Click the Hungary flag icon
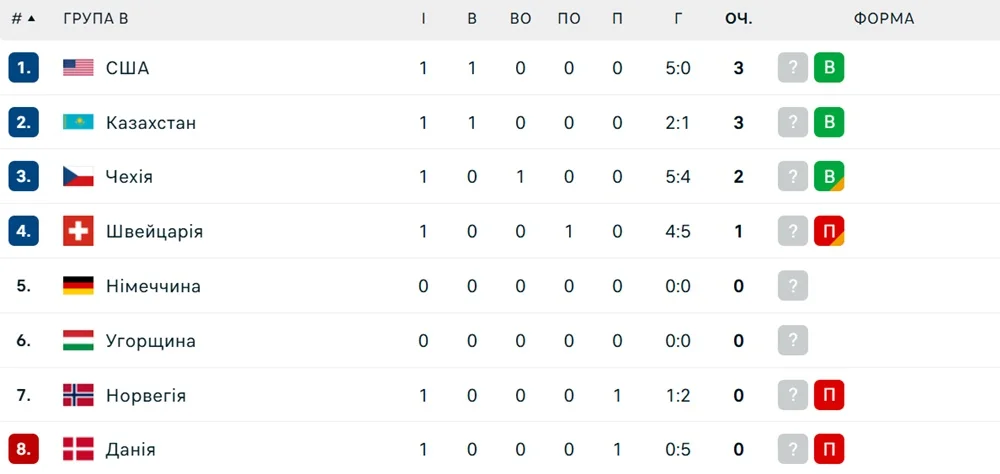Screen dimensions: 1000x474 click(78, 340)
